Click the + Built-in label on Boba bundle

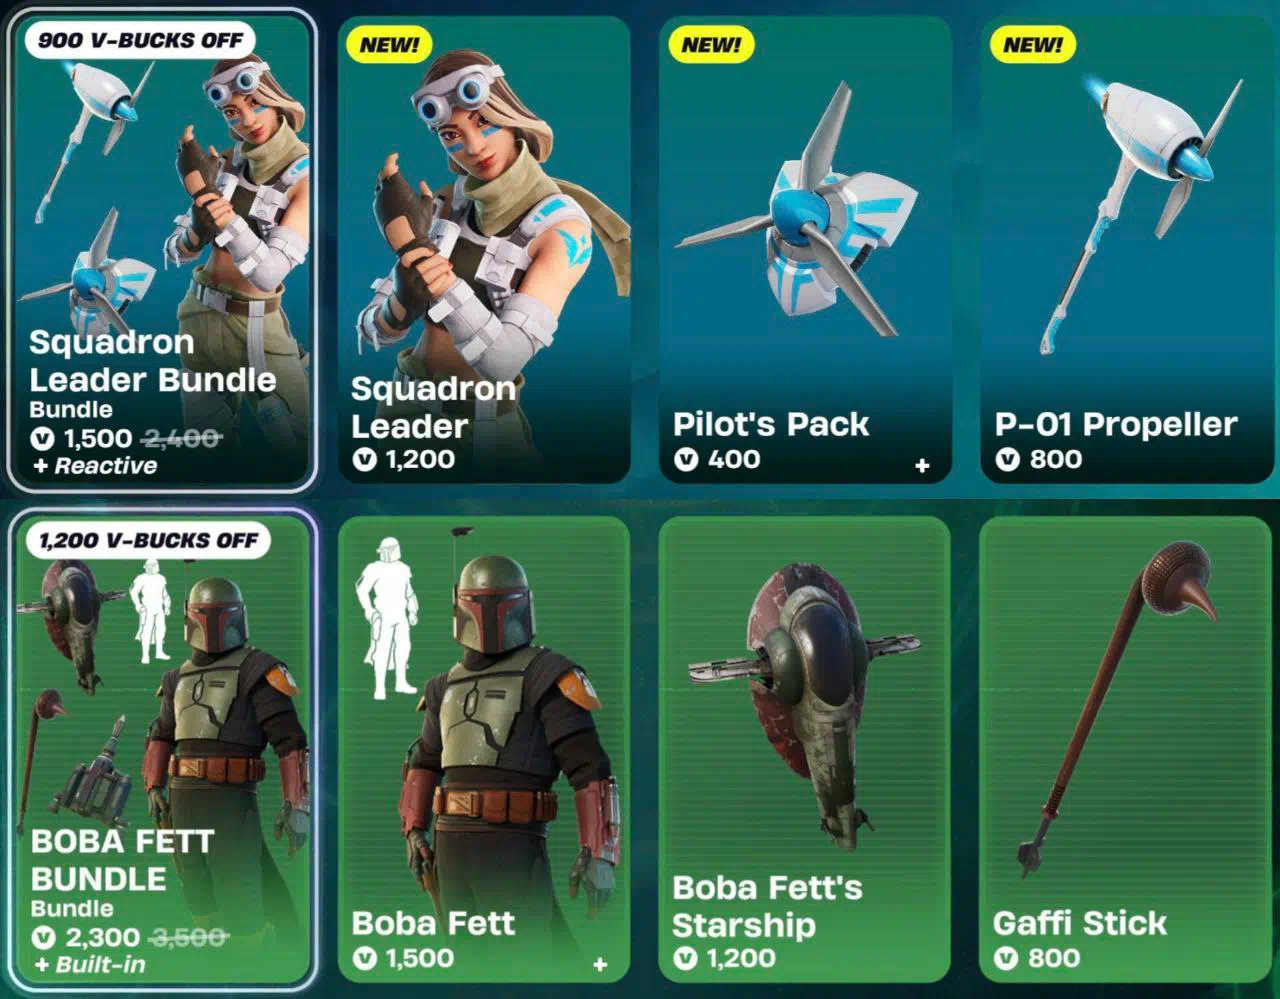pos(89,965)
